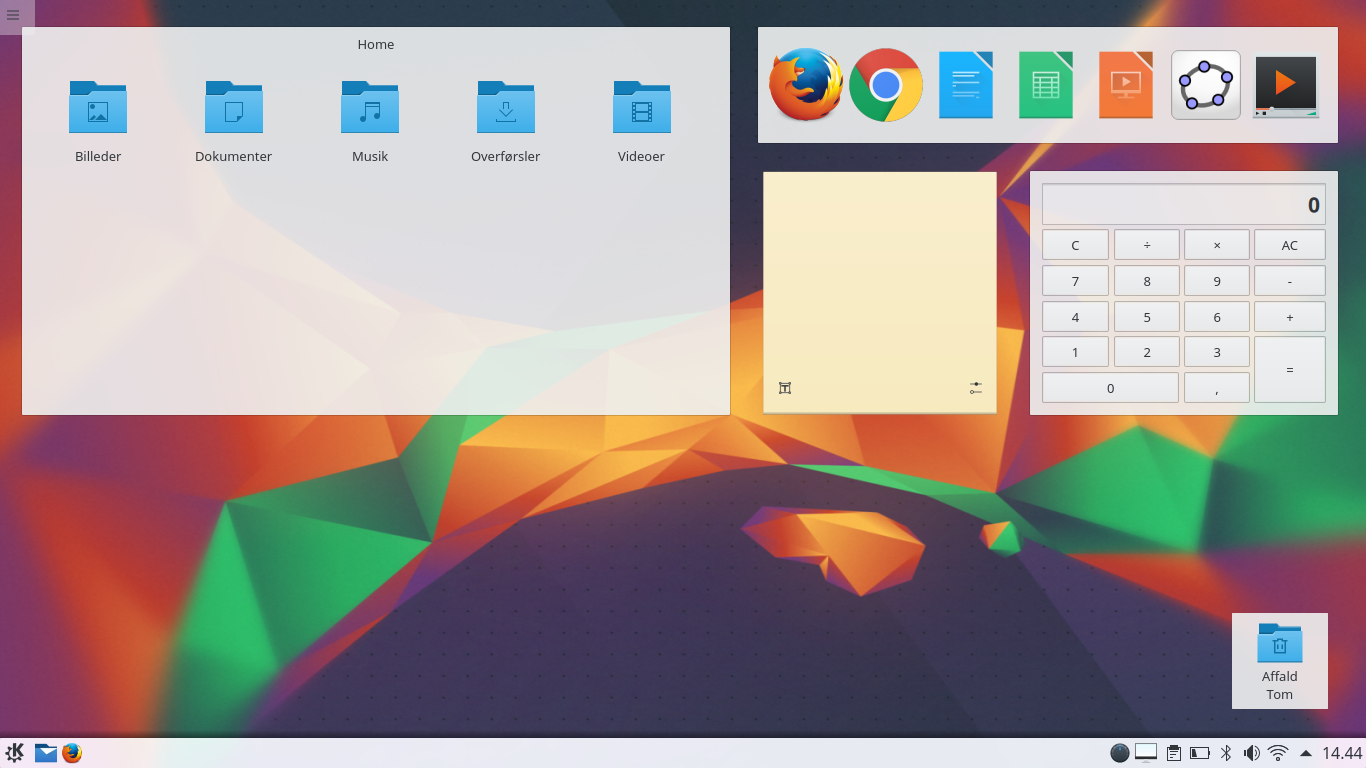1366x768 pixels.
Task: Click the calculator plus button
Action: click(1290, 317)
